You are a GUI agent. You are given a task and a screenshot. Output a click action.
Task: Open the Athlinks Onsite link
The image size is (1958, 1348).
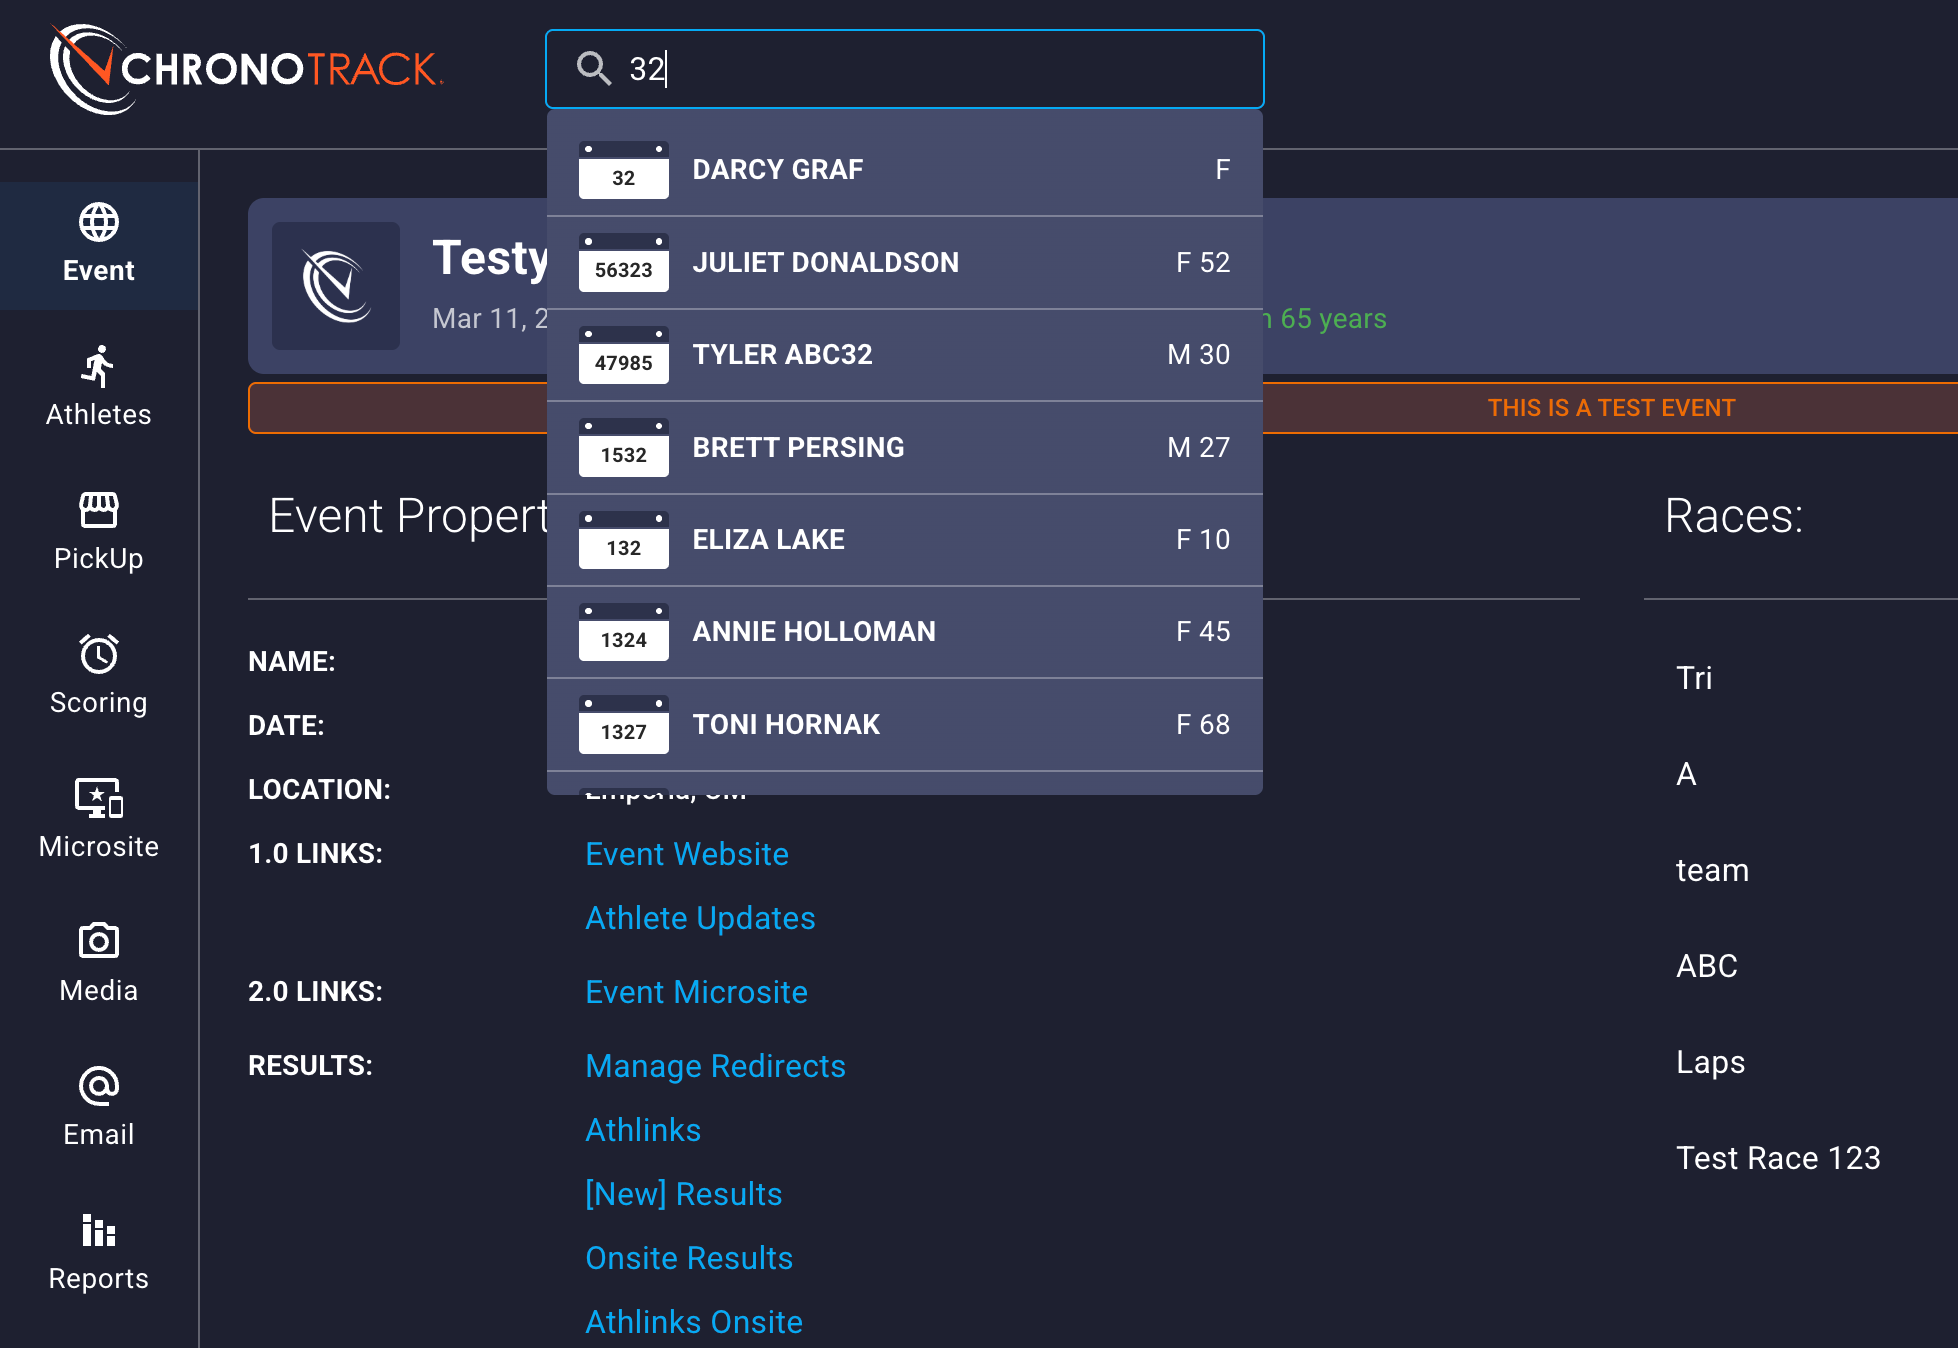click(x=693, y=1322)
